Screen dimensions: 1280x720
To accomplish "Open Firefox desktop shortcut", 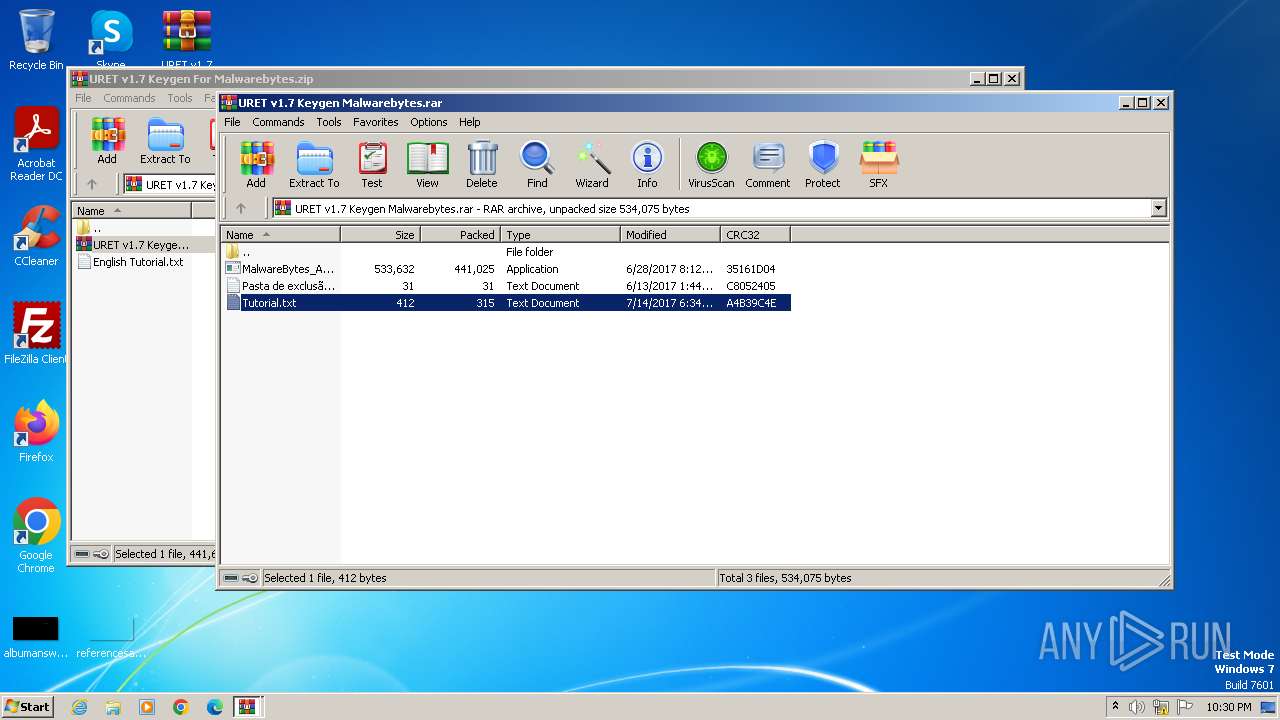I will 36,432.
